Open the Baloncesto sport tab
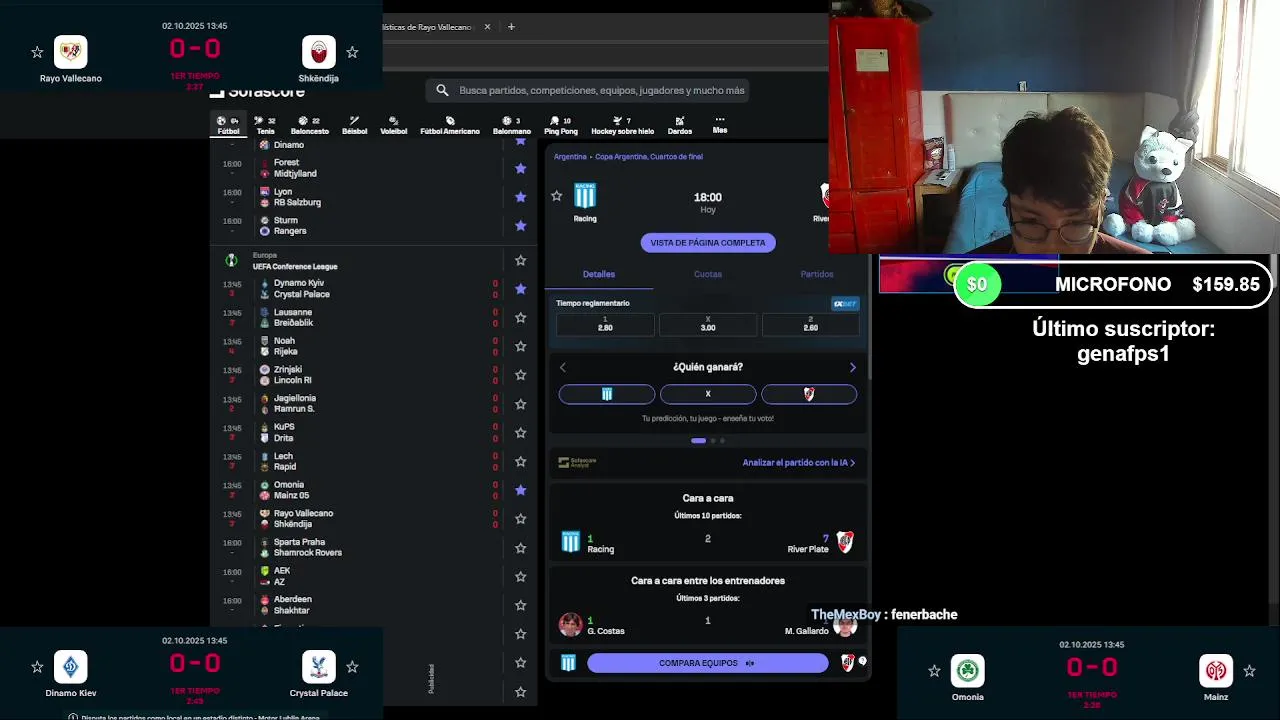This screenshot has height=720, width=1280. 309,125
